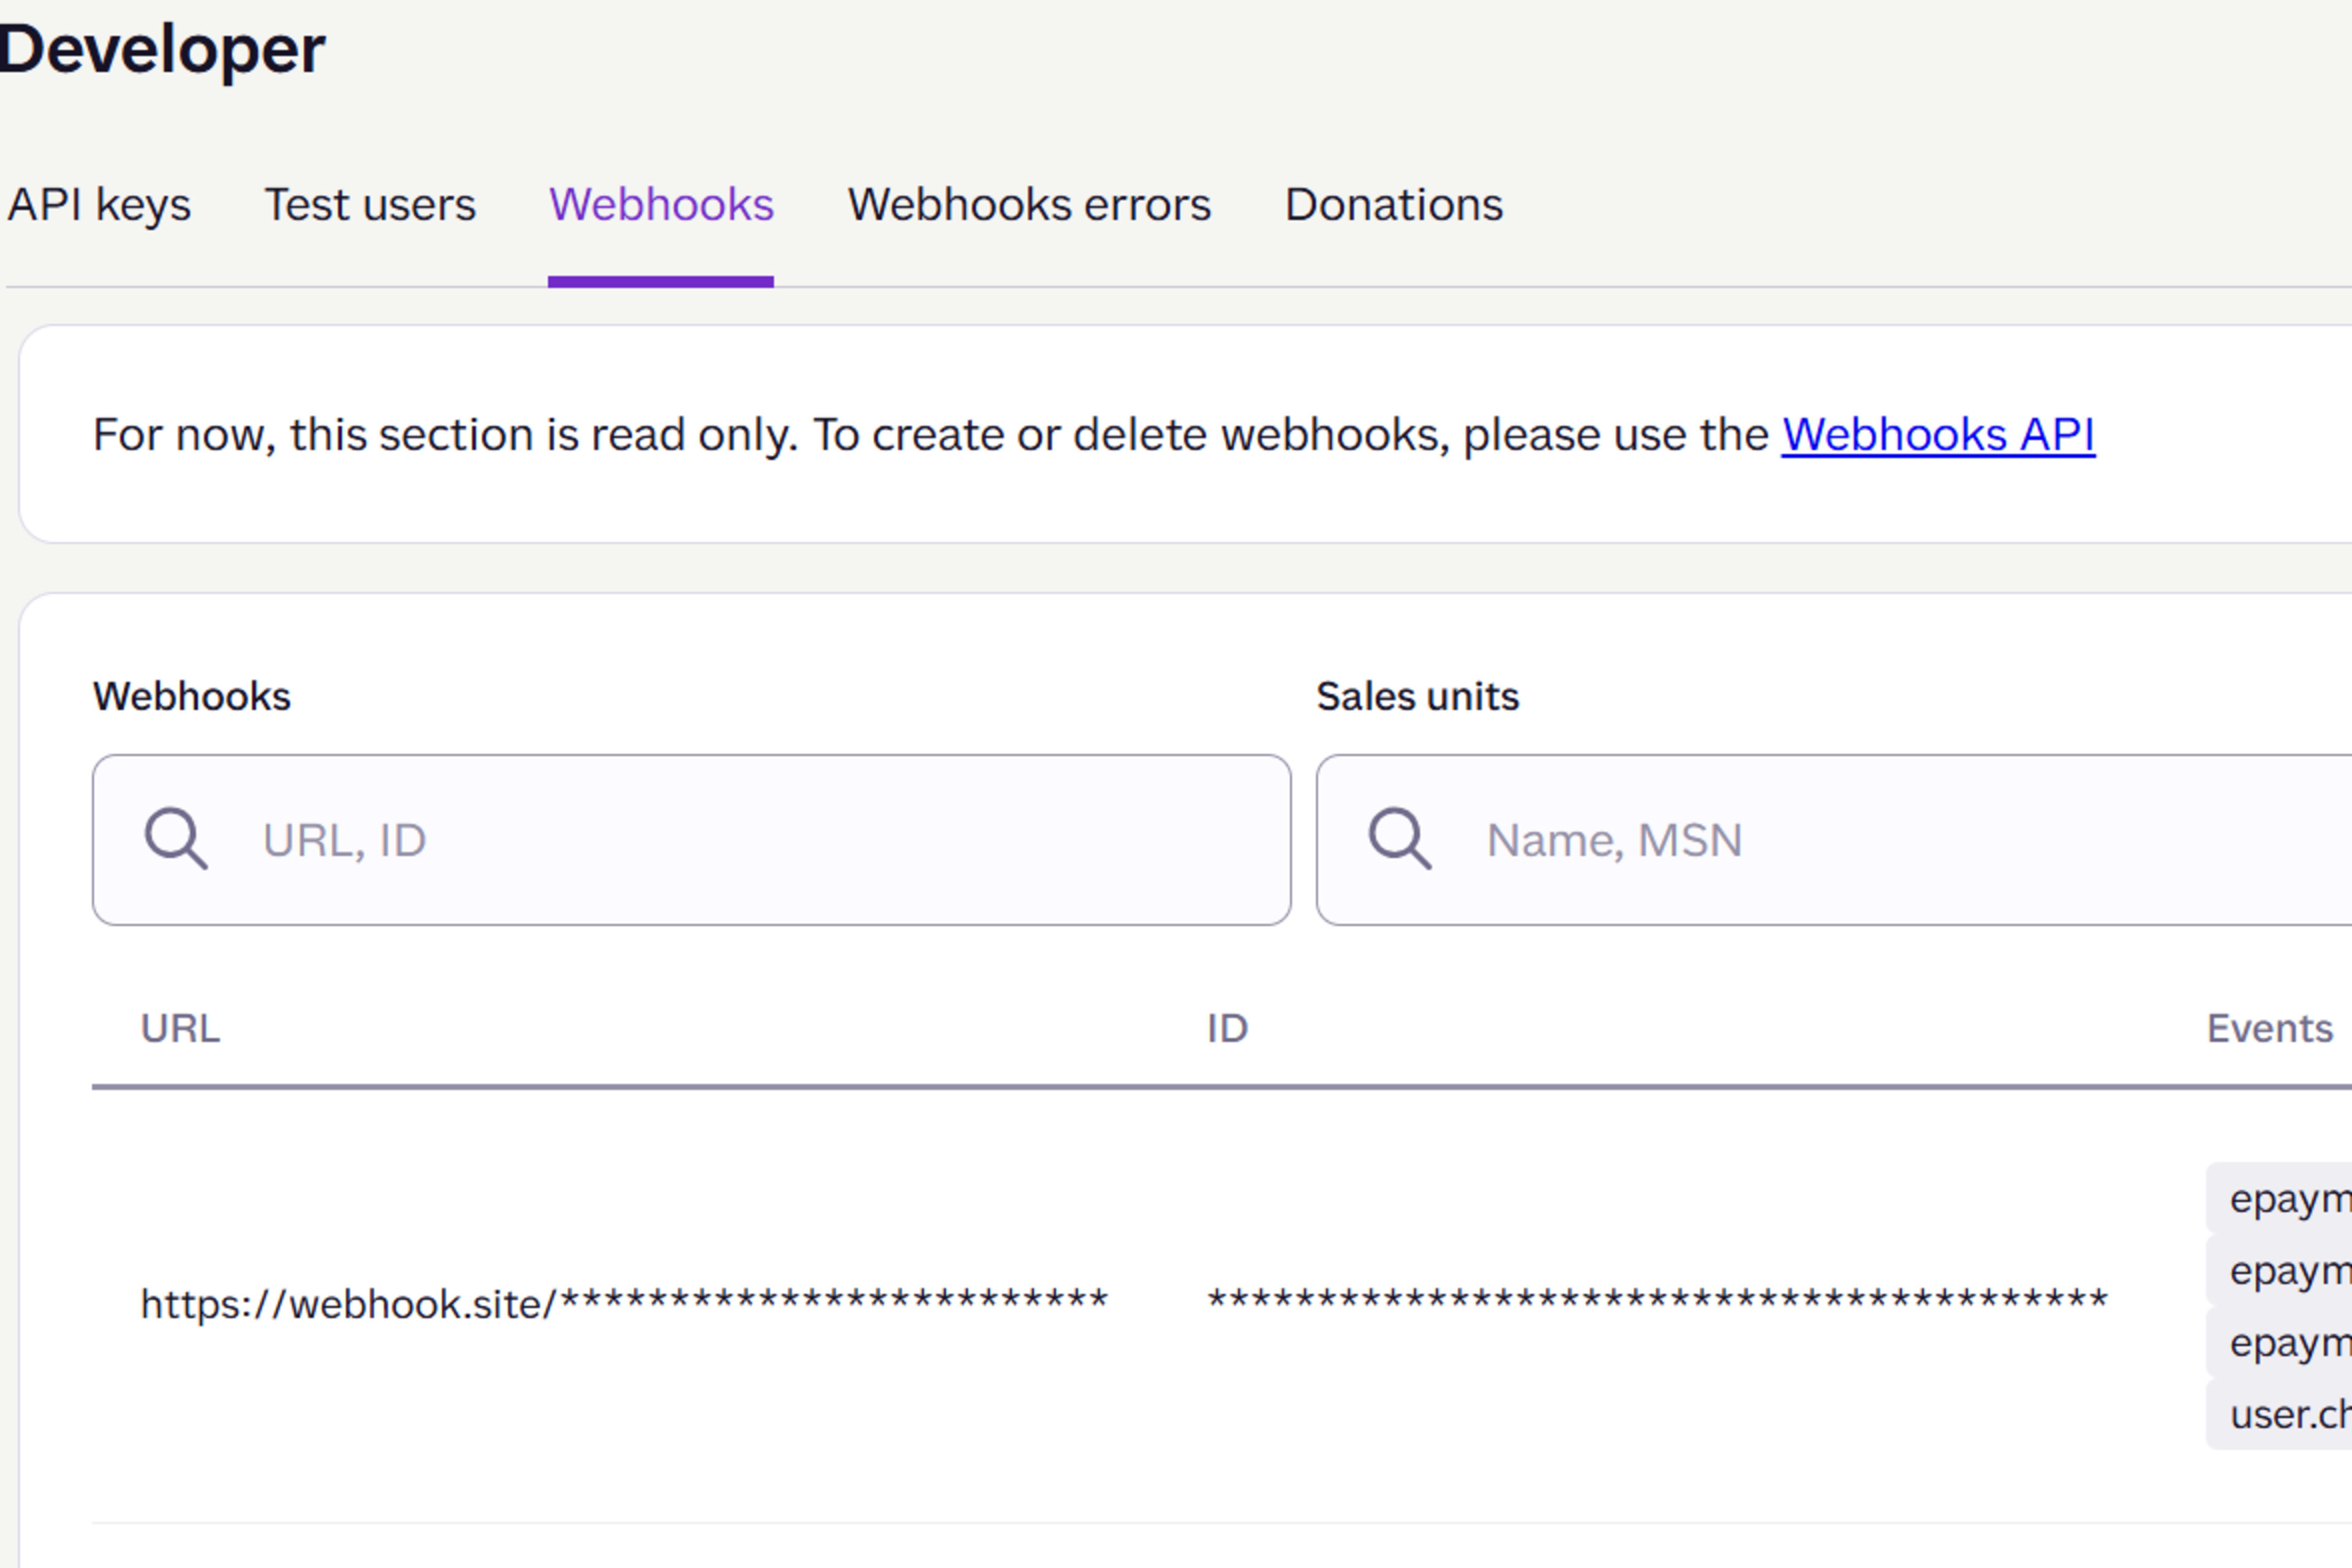Click the Events column header
The width and height of the screenshot is (2352, 1568).
pyautogui.click(x=2270, y=1028)
